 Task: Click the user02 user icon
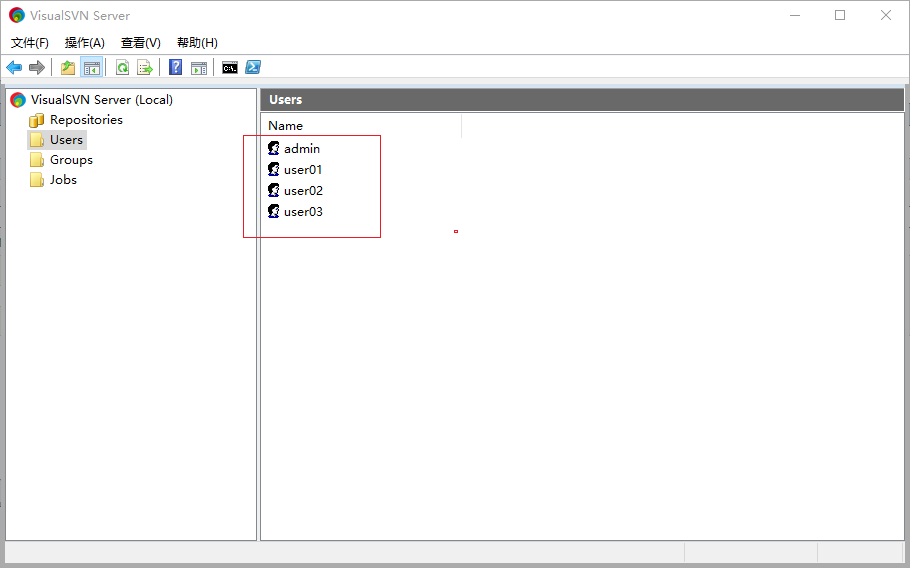(273, 190)
